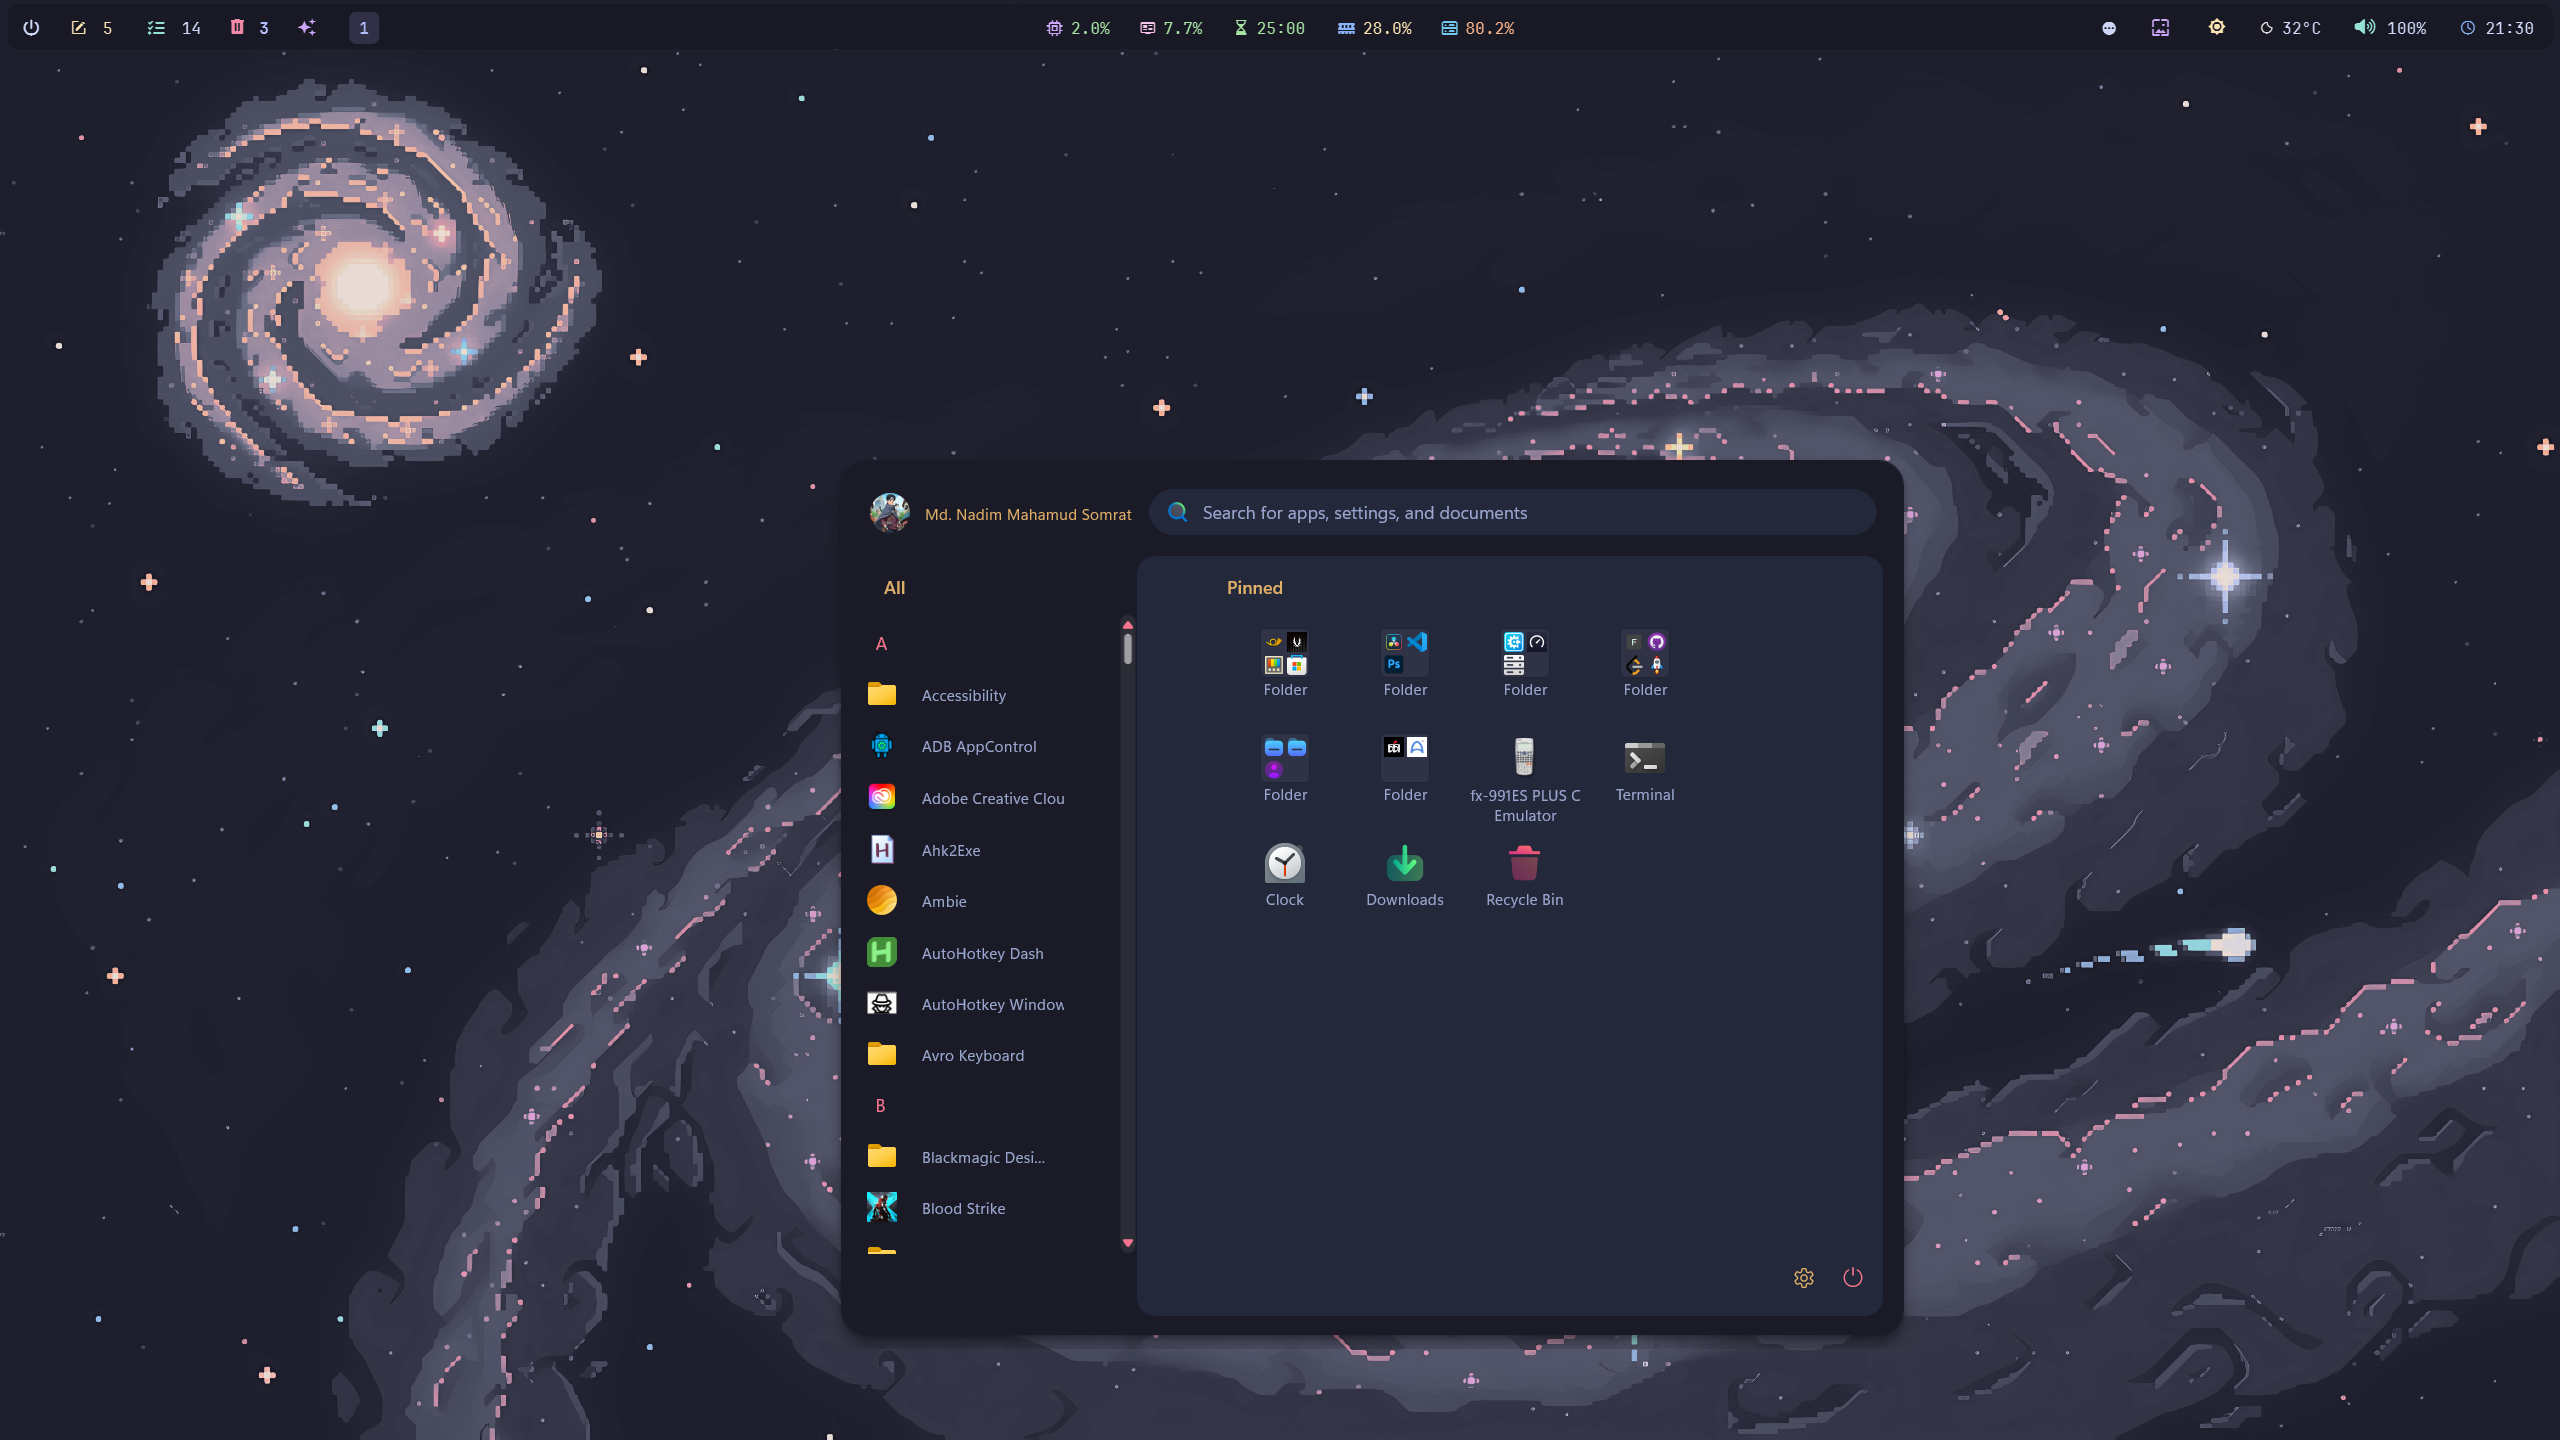Click the Pinned section heading
Image resolution: width=2560 pixels, height=1440 pixels.
[1254, 588]
